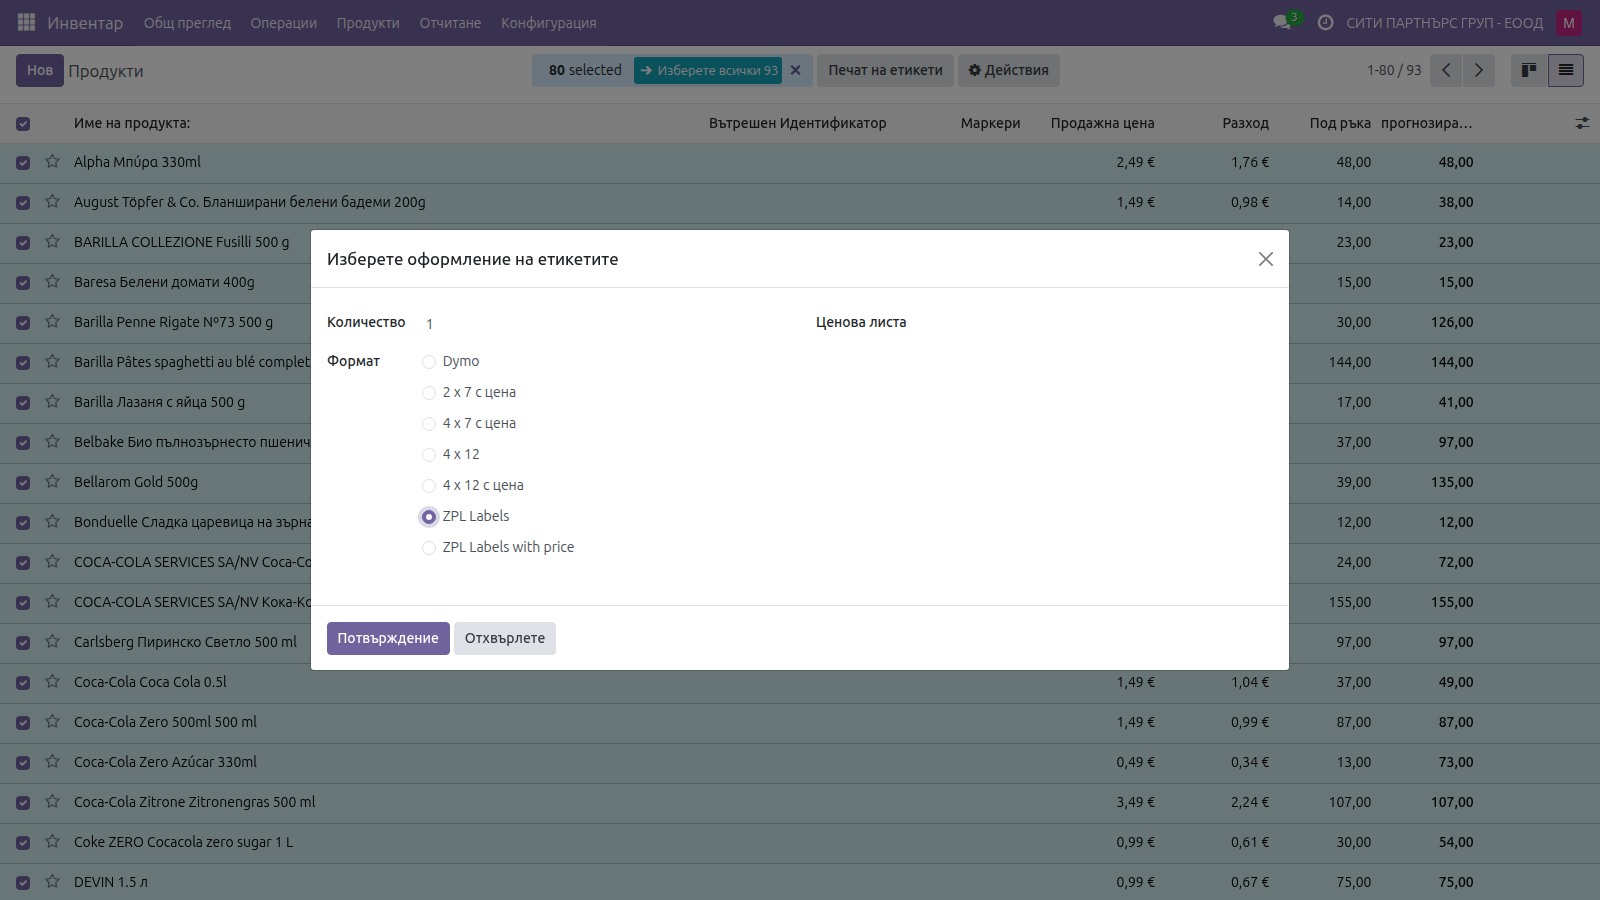Open the Продукти menu
Viewport: 1600px width, 900px height.
point(368,23)
